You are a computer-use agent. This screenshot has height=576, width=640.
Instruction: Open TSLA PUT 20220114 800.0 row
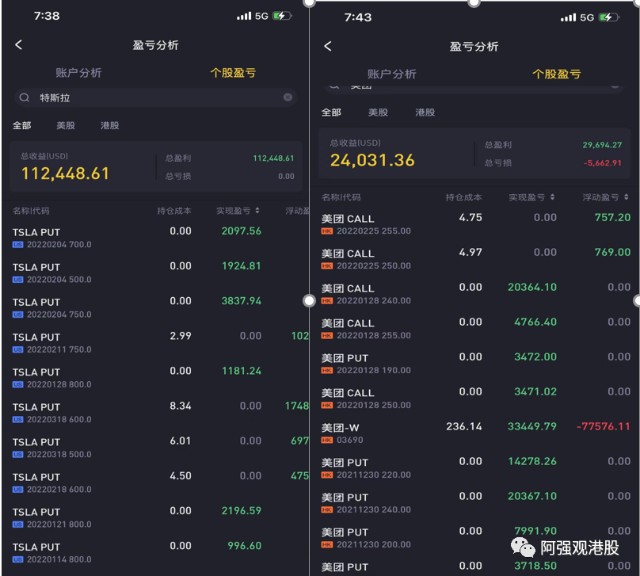pos(155,552)
